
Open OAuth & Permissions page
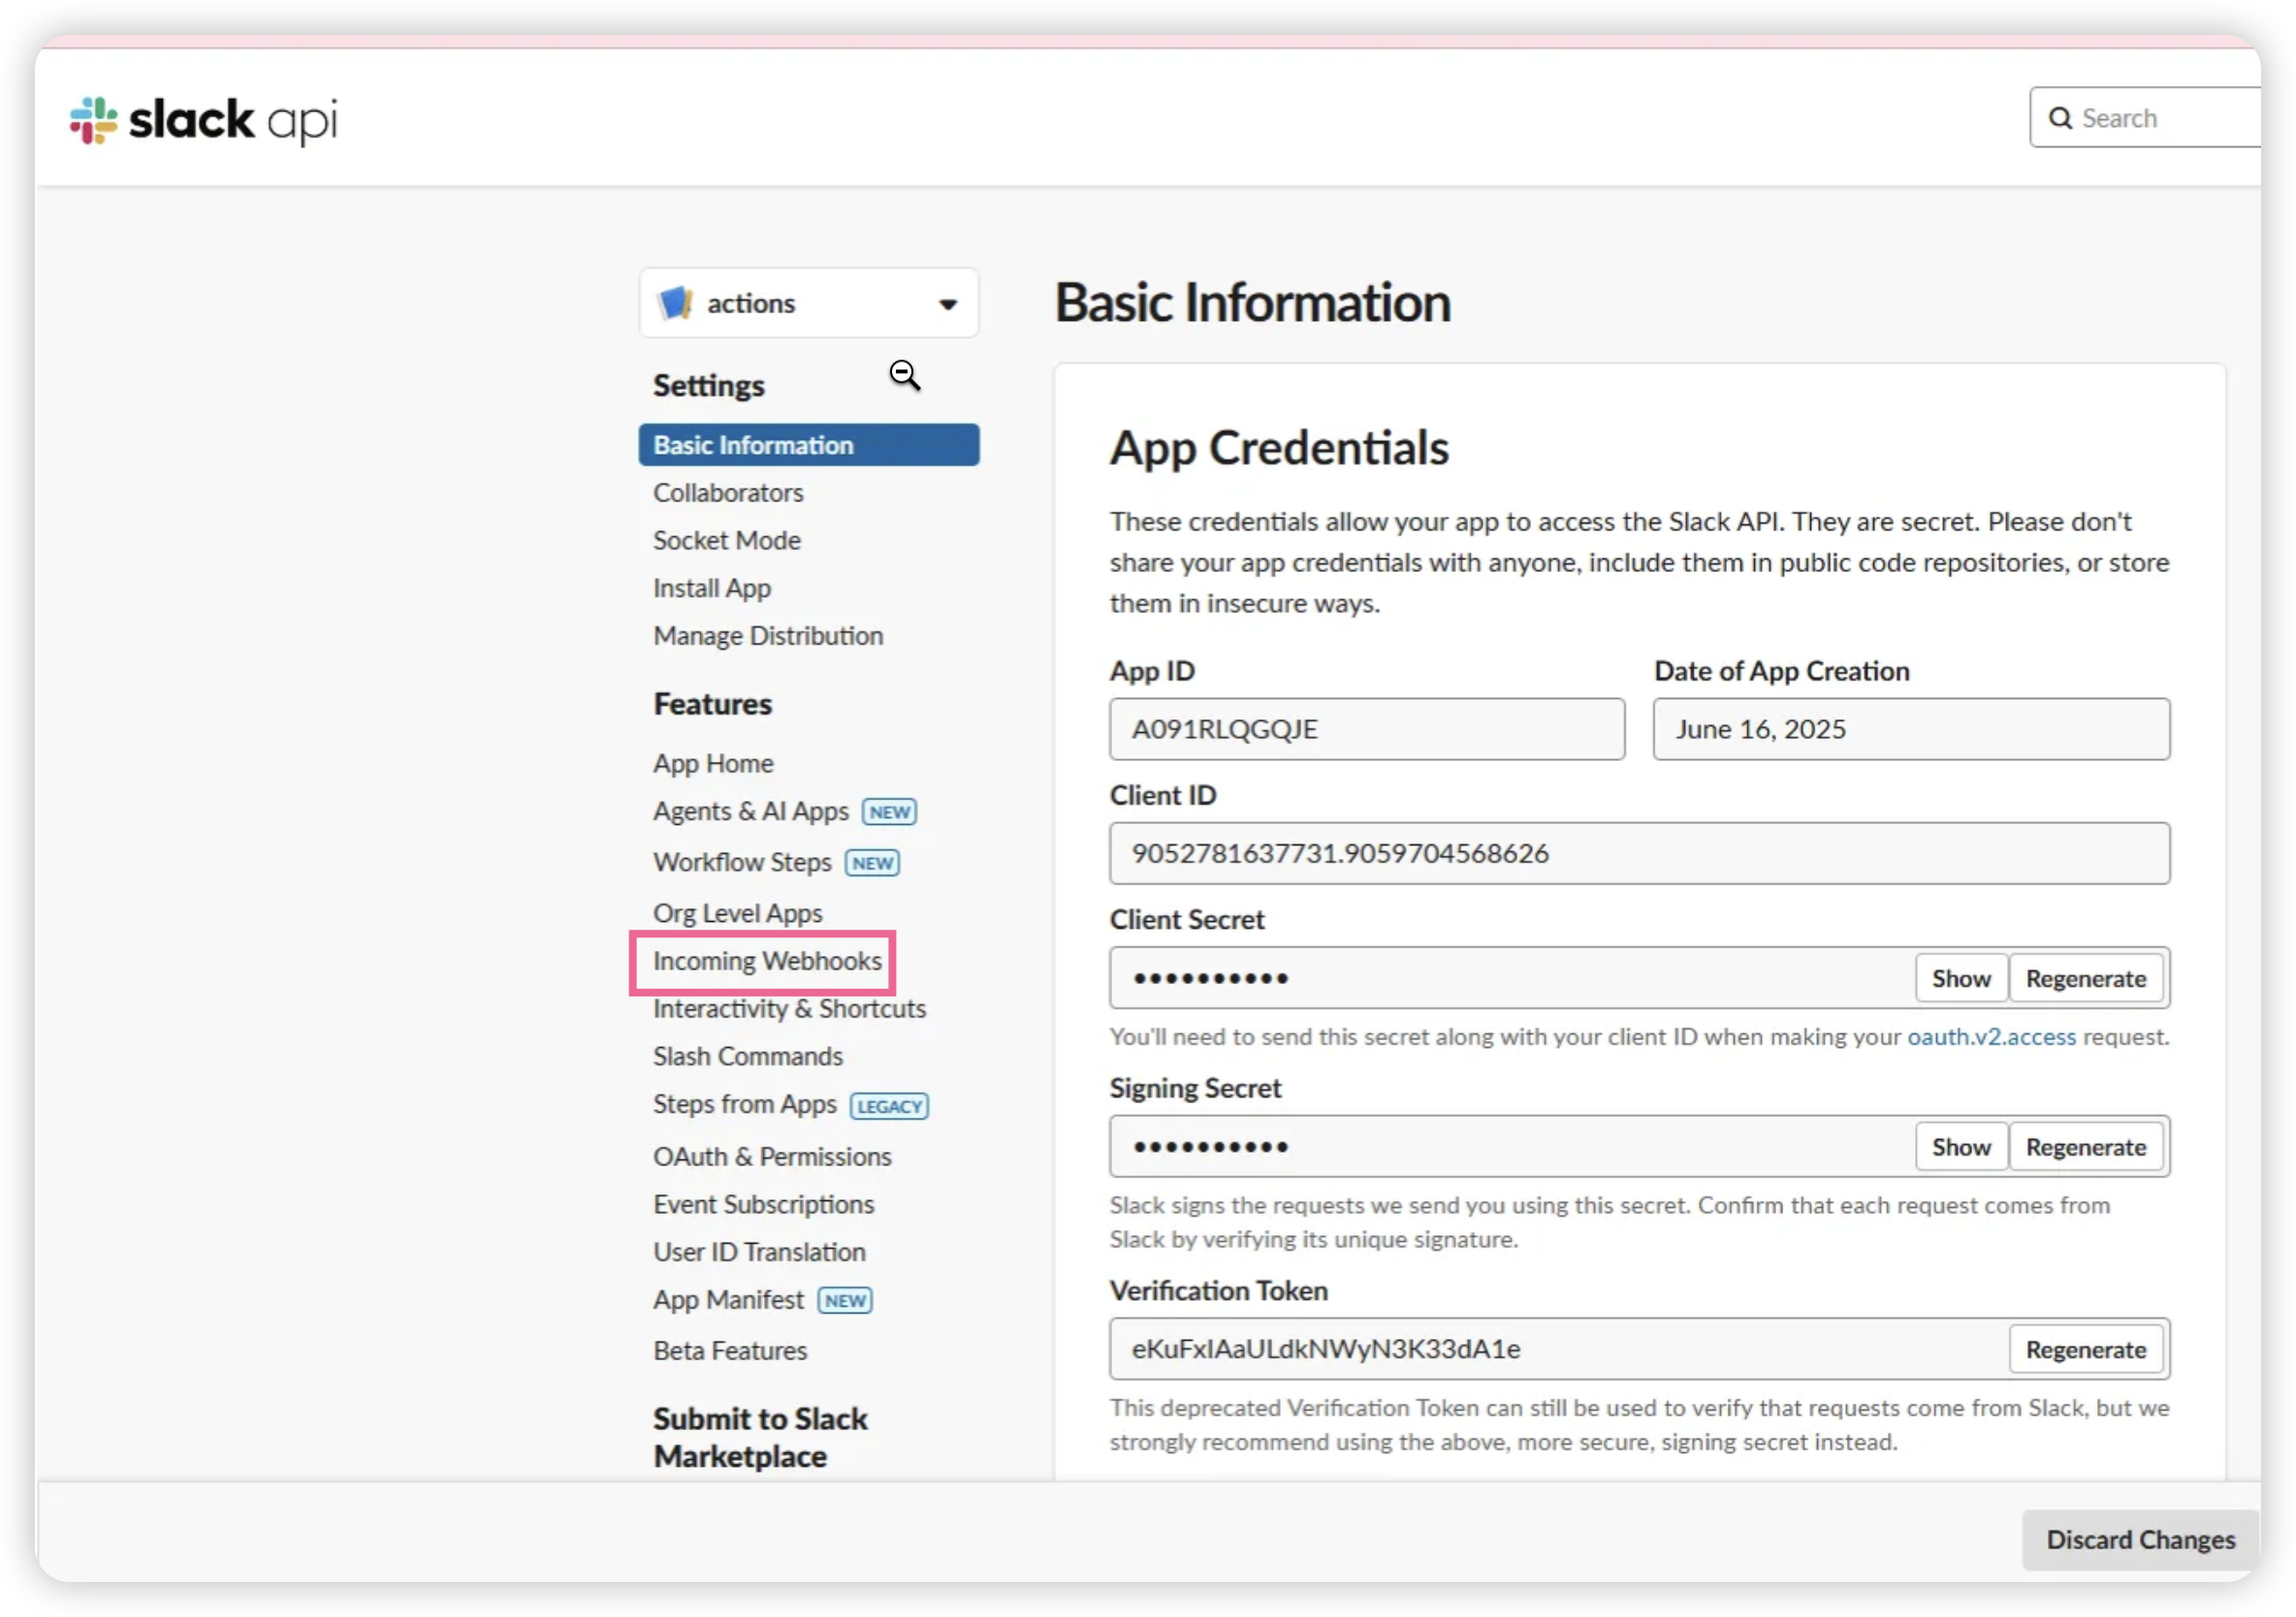[x=772, y=1156]
